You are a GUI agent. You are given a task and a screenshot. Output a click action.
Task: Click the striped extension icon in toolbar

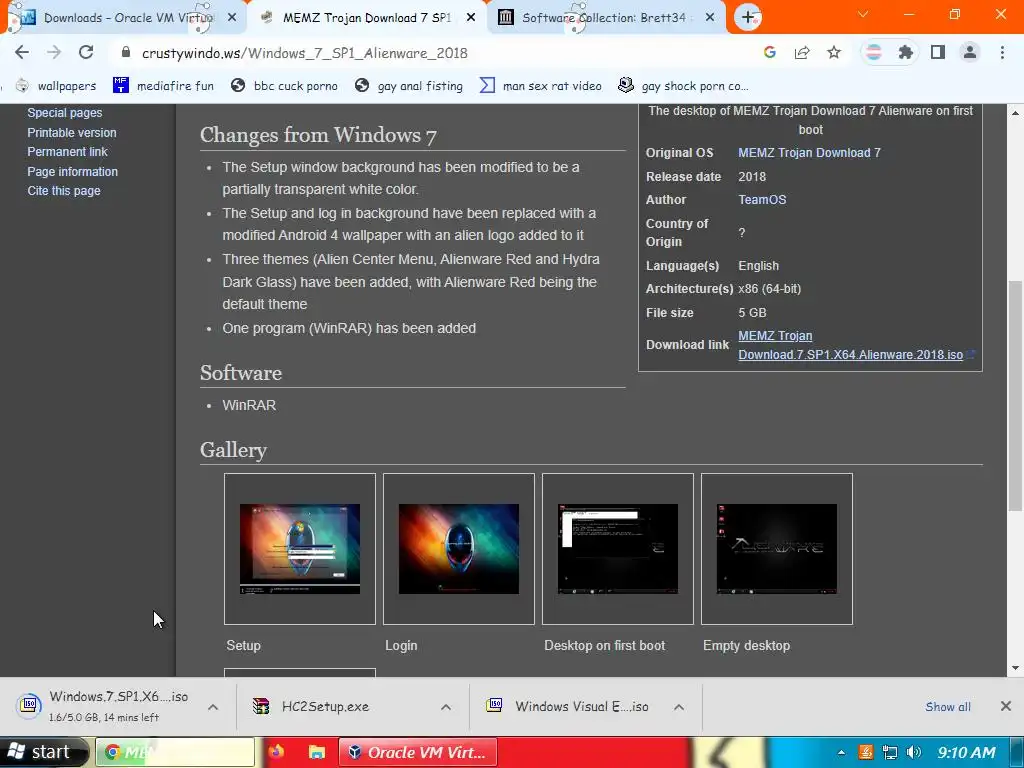point(873,52)
